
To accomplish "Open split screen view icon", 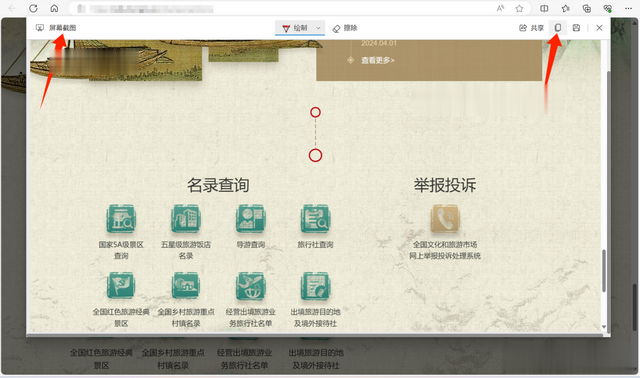I will pyautogui.click(x=544, y=8).
